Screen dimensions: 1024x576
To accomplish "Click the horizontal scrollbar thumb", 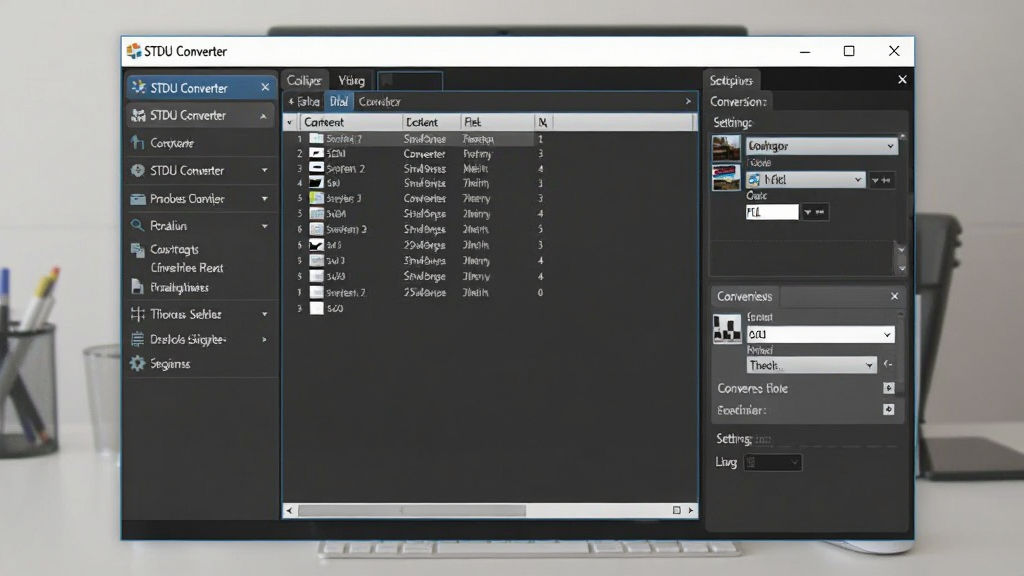I will coord(411,511).
